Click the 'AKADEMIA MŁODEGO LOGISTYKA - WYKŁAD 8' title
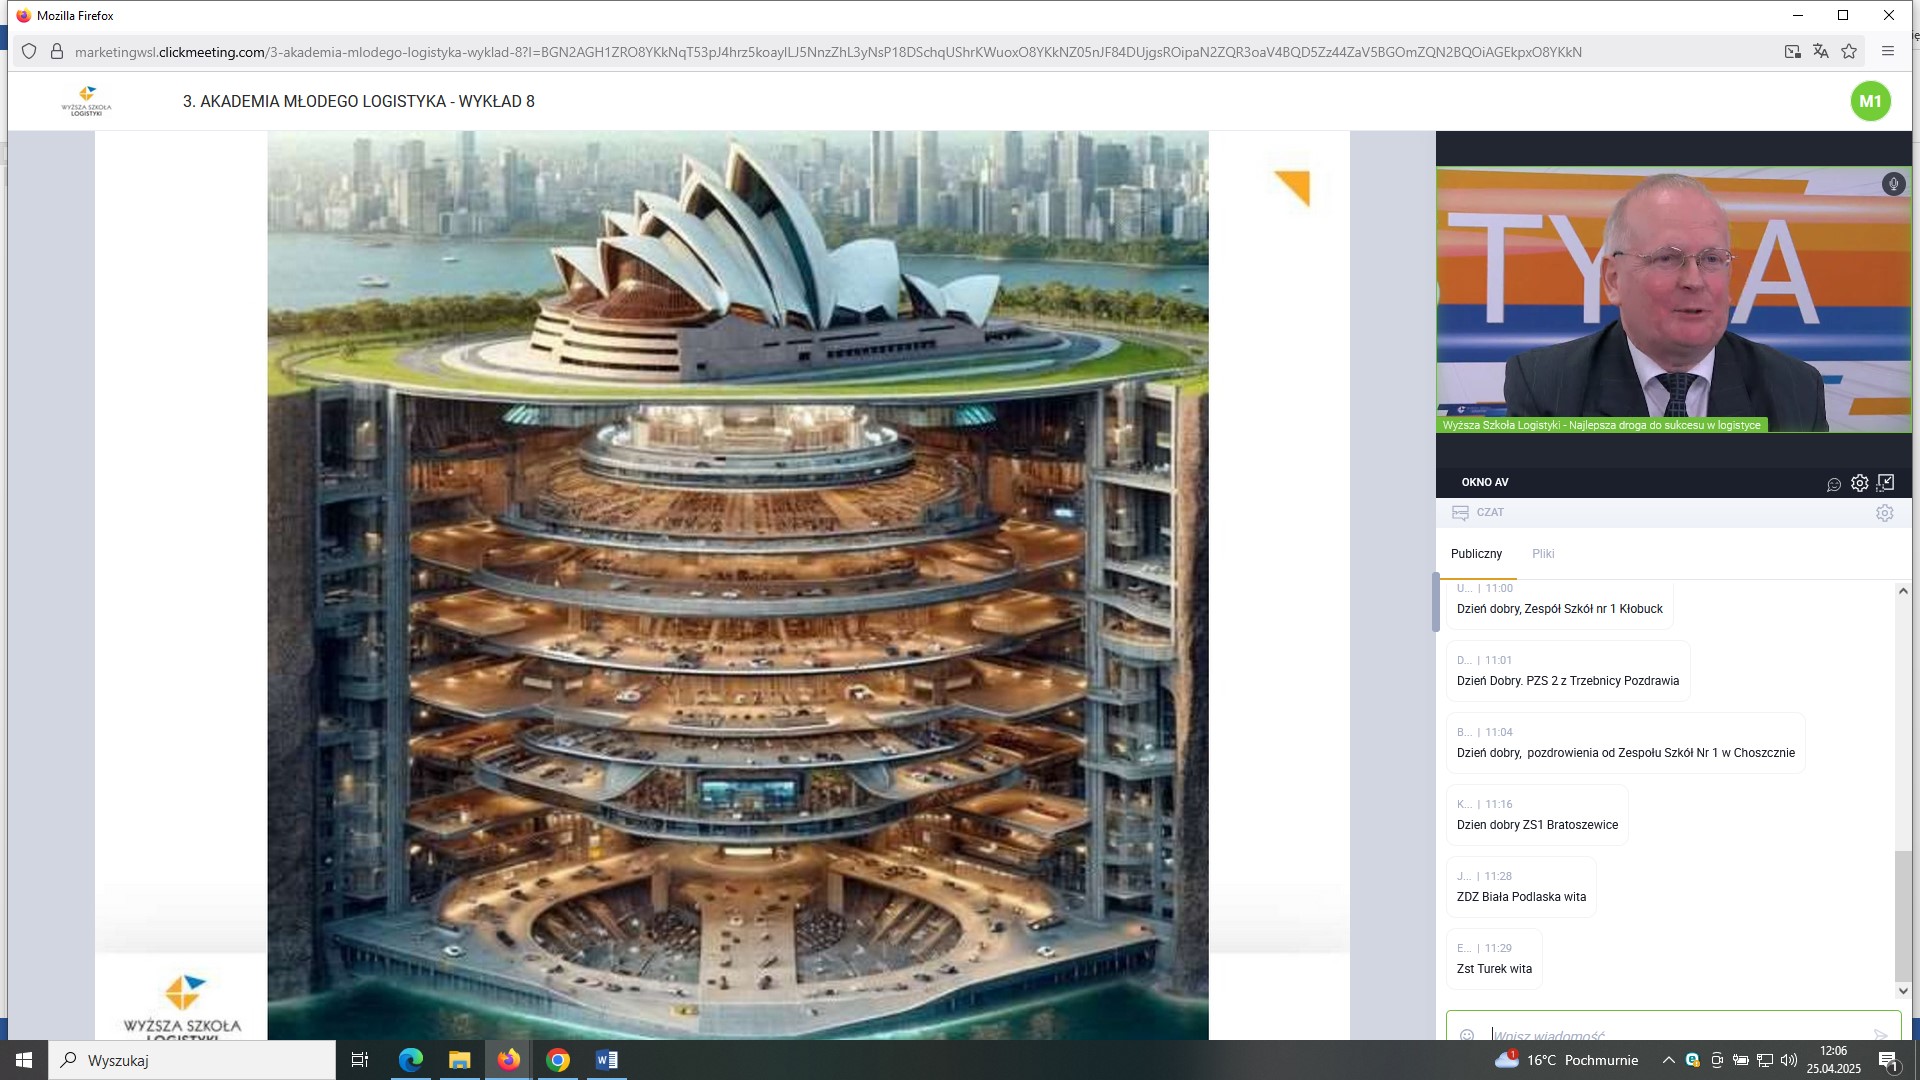 pos(359,101)
